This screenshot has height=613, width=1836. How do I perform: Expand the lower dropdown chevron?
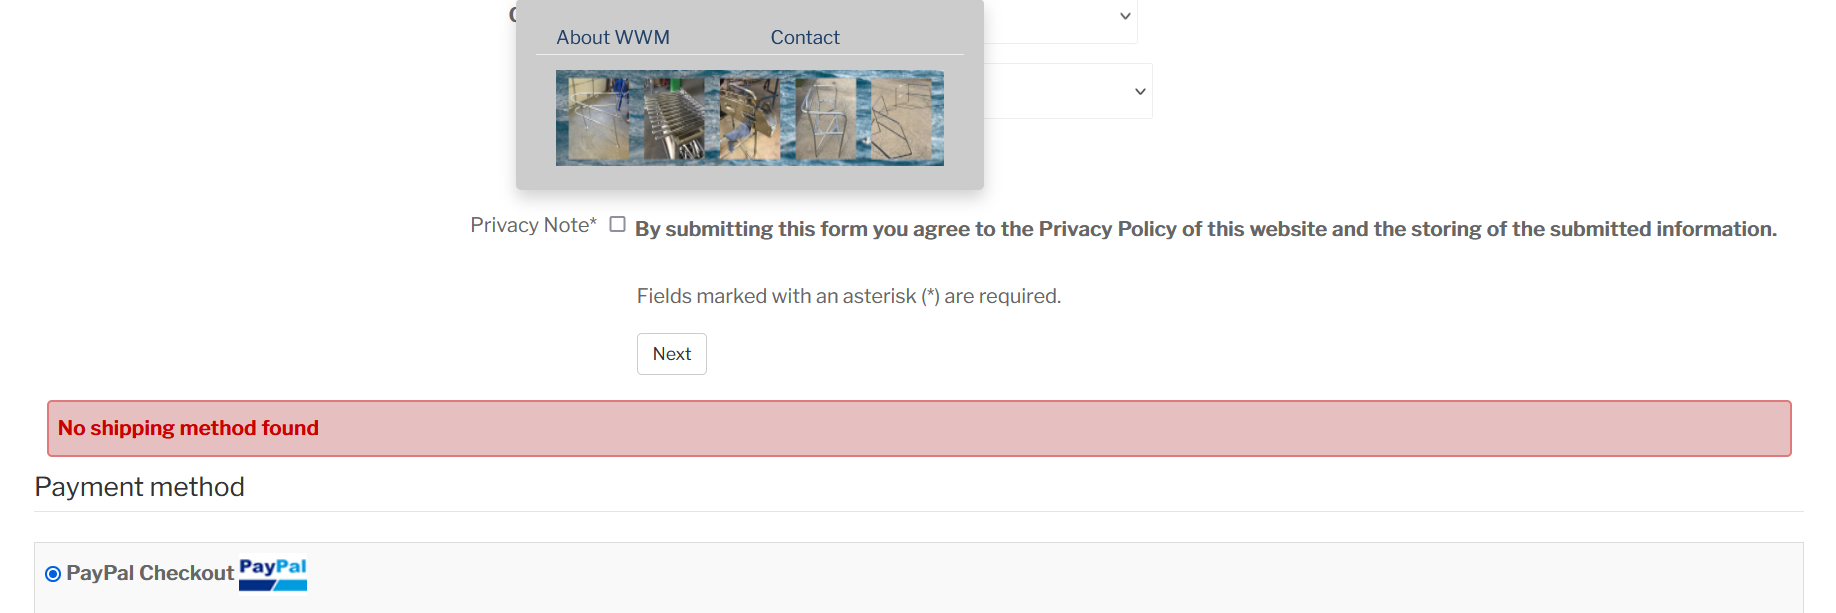(x=1140, y=92)
